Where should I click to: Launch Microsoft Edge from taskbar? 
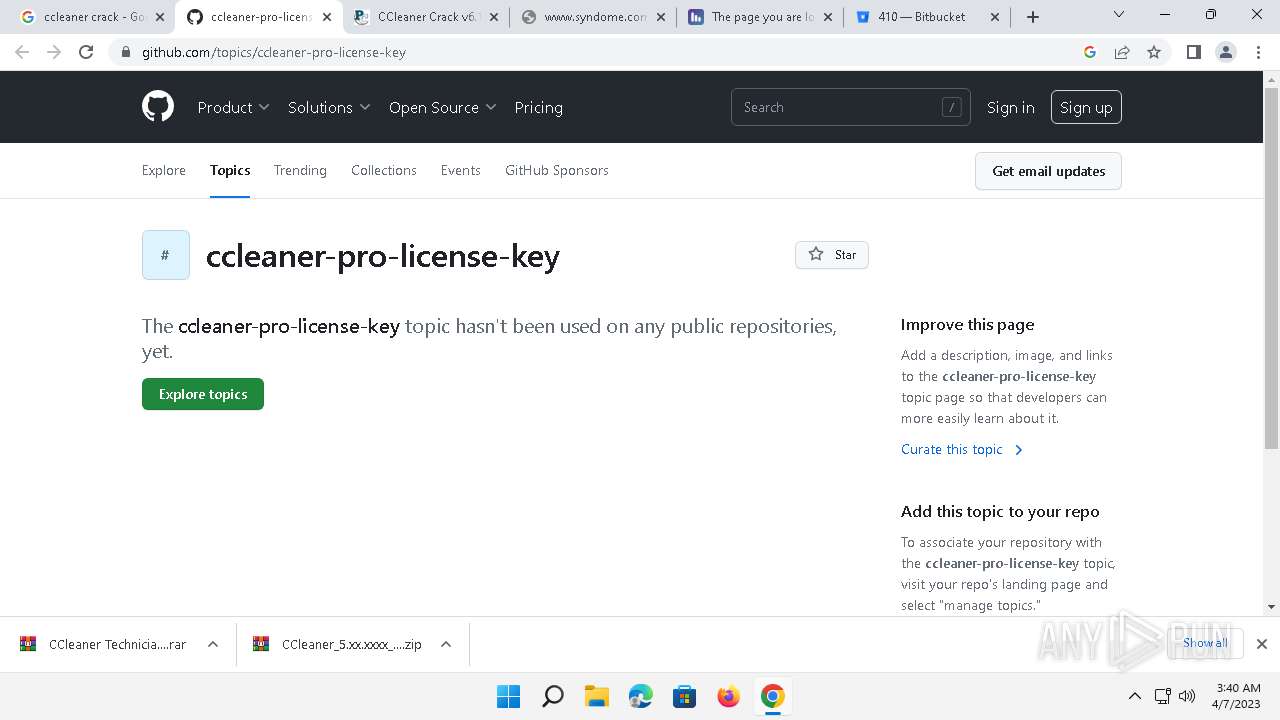click(x=641, y=696)
